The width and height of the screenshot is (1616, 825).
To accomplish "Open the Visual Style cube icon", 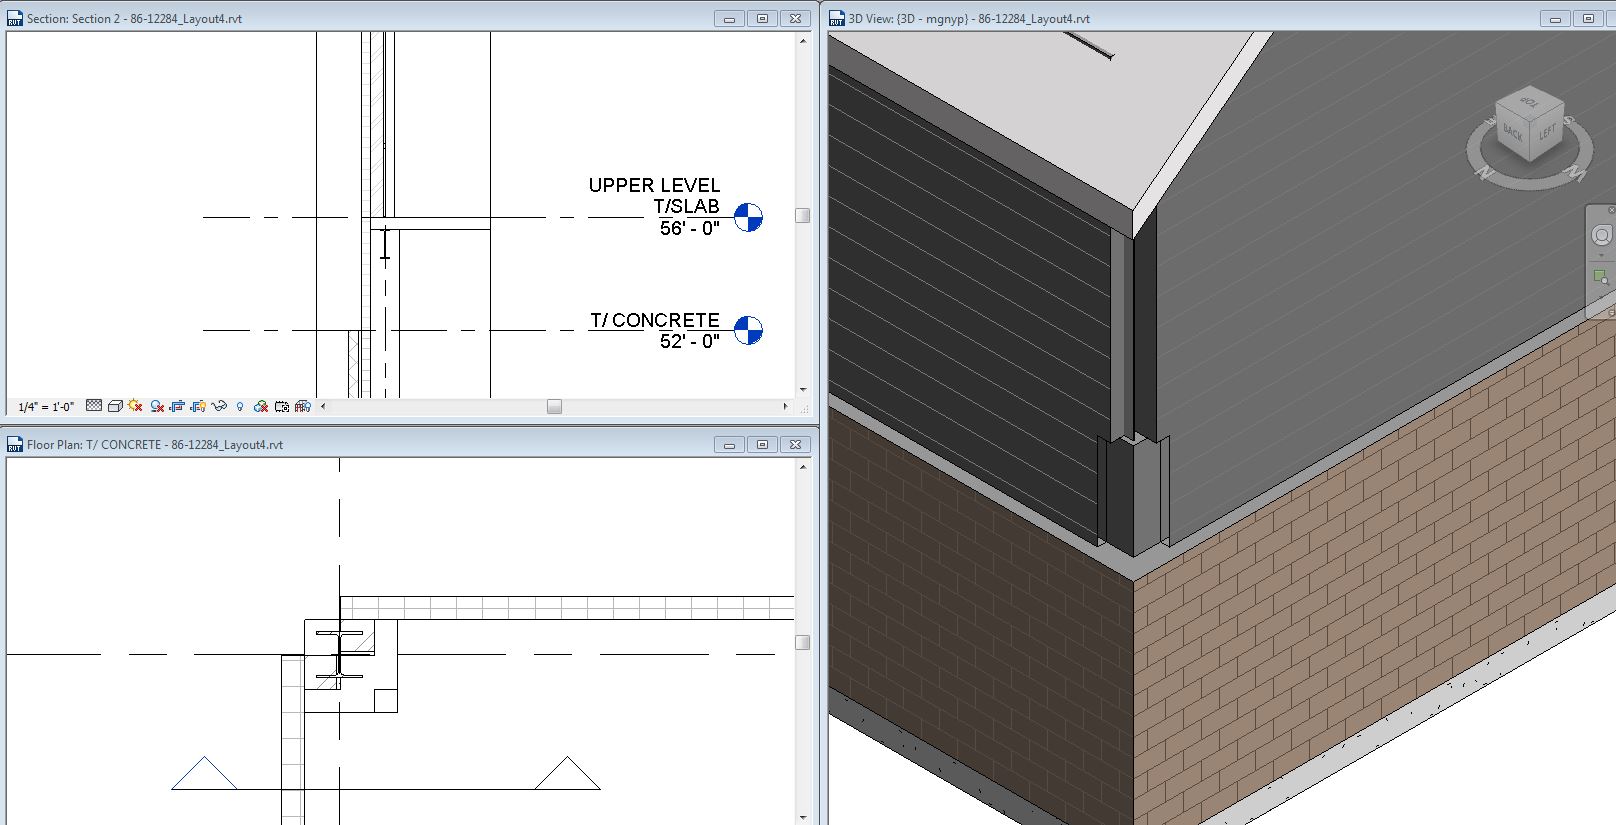I will coord(115,406).
